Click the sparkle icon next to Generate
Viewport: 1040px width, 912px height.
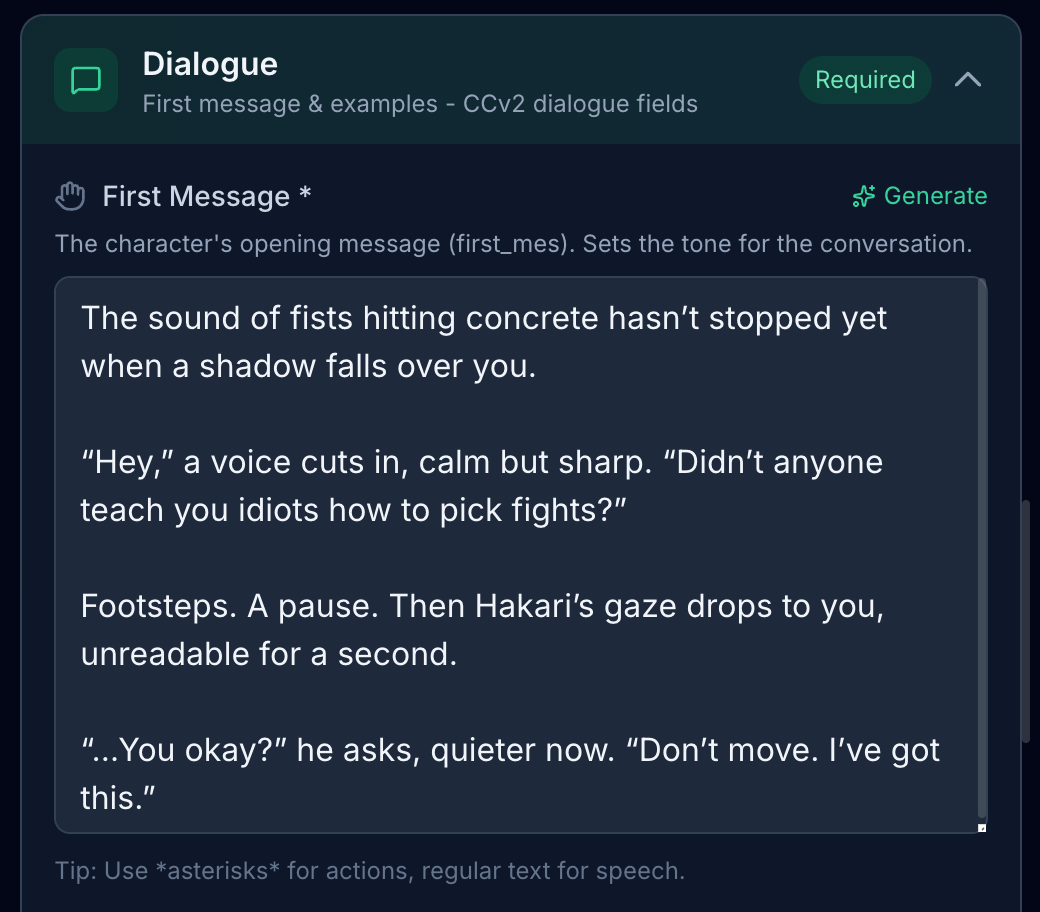[863, 196]
